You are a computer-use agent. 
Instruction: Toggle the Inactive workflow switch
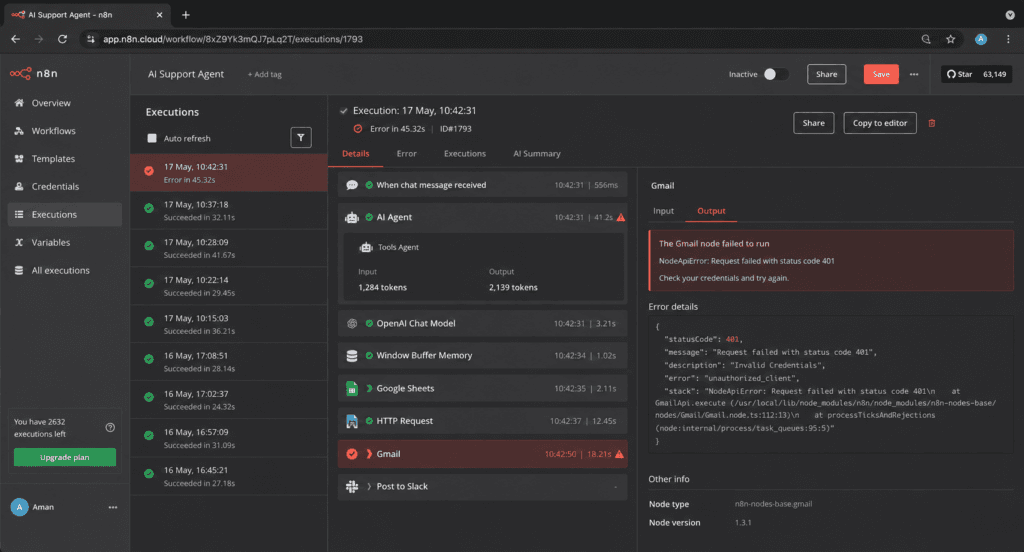pyautogui.click(x=776, y=74)
